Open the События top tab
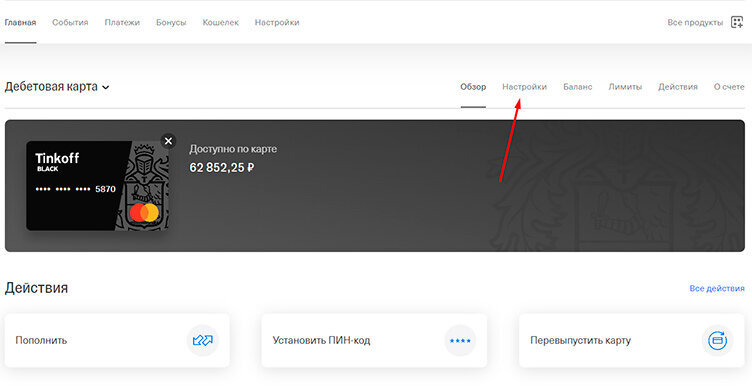752x392 pixels. tap(70, 23)
